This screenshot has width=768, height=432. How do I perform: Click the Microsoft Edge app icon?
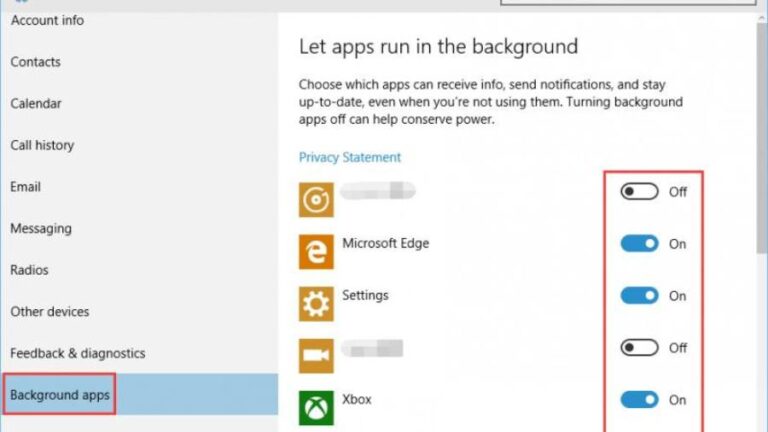(x=316, y=252)
